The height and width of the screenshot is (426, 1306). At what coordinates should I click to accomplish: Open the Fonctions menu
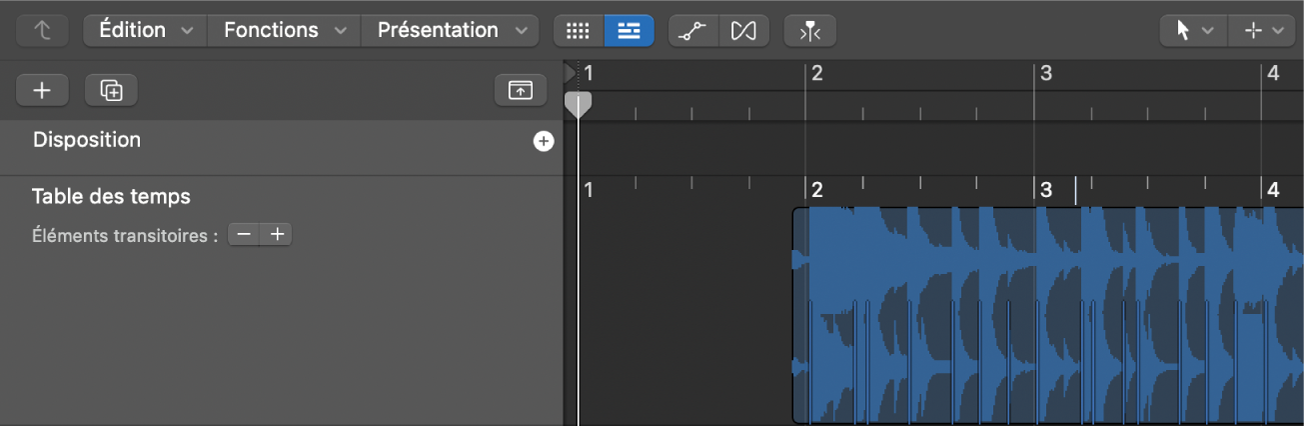pyautogui.click(x=284, y=31)
